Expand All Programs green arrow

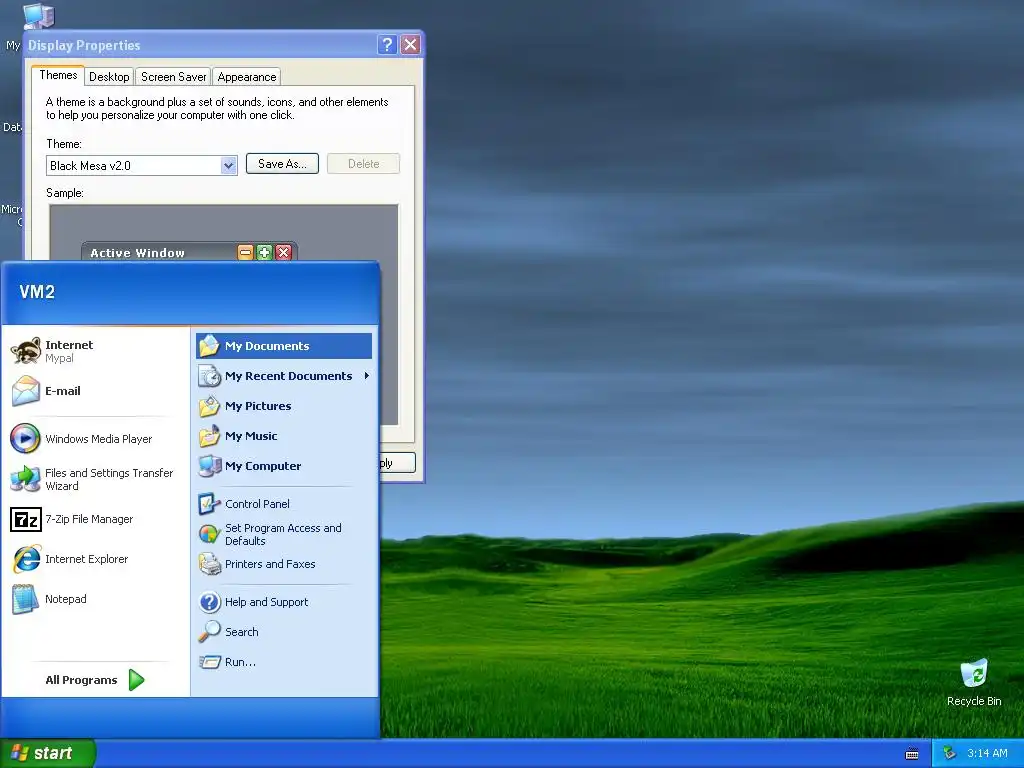[x=136, y=680]
